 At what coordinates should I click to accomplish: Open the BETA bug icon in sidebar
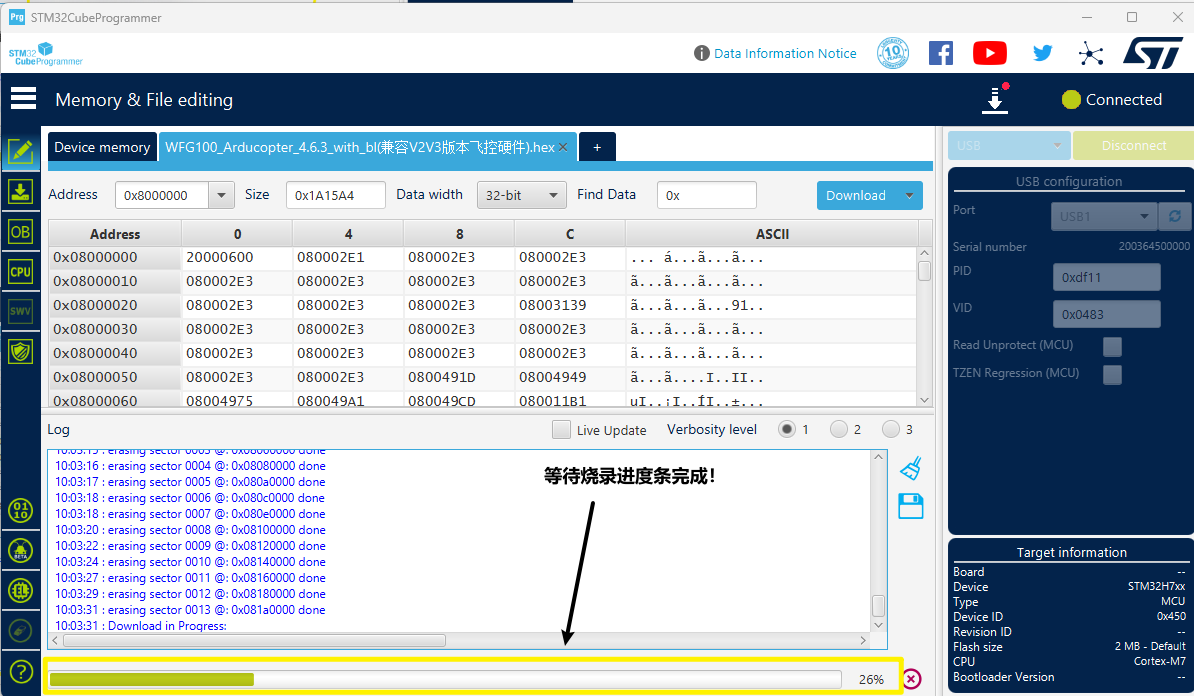(x=21, y=551)
